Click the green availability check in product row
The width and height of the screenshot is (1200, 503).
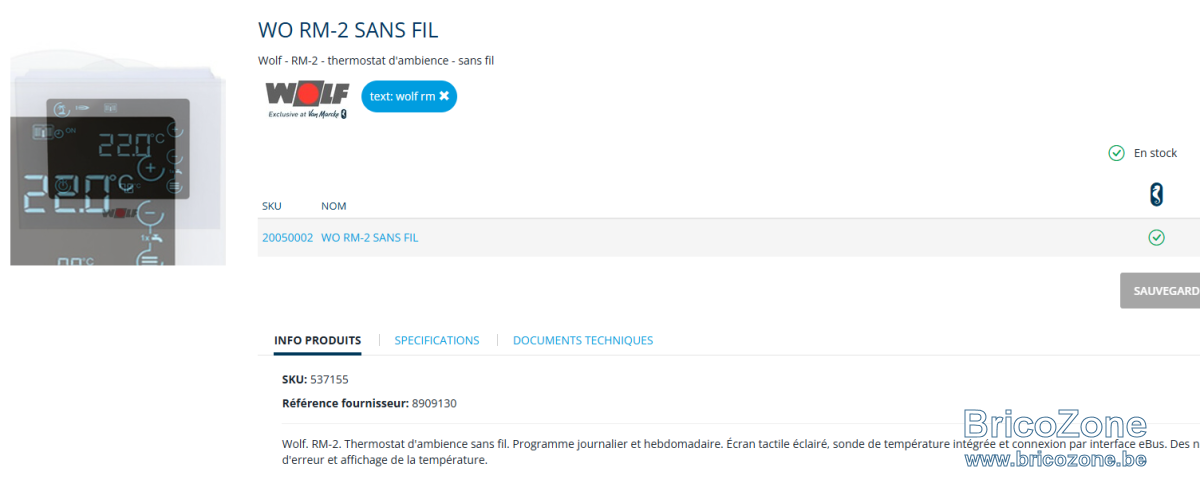click(x=1157, y=238)
